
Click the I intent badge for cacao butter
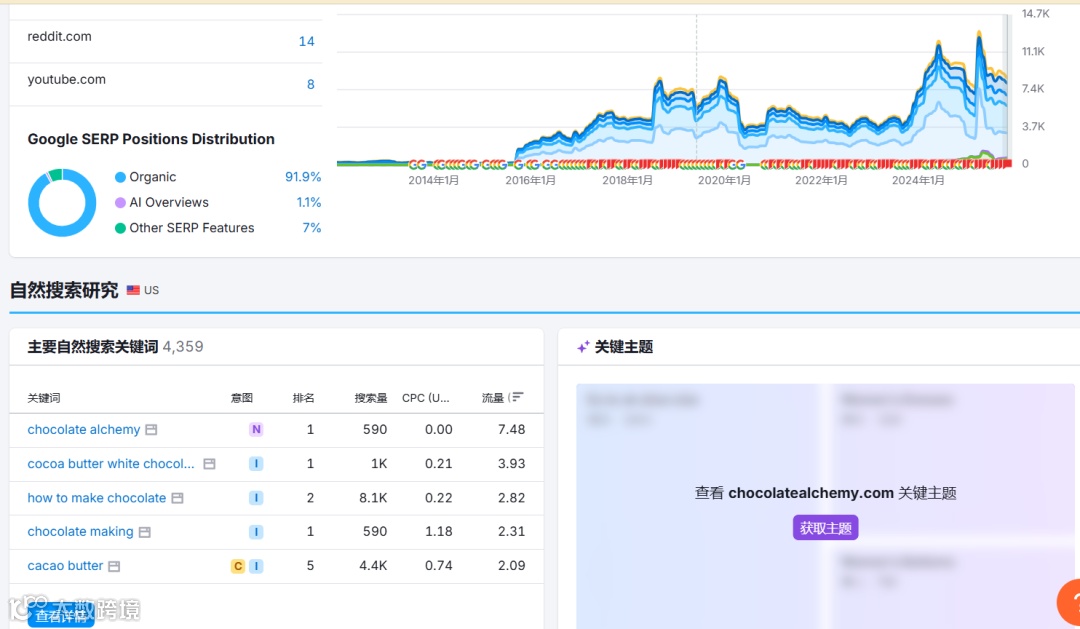pyautogui.click(x=256, y=566)
